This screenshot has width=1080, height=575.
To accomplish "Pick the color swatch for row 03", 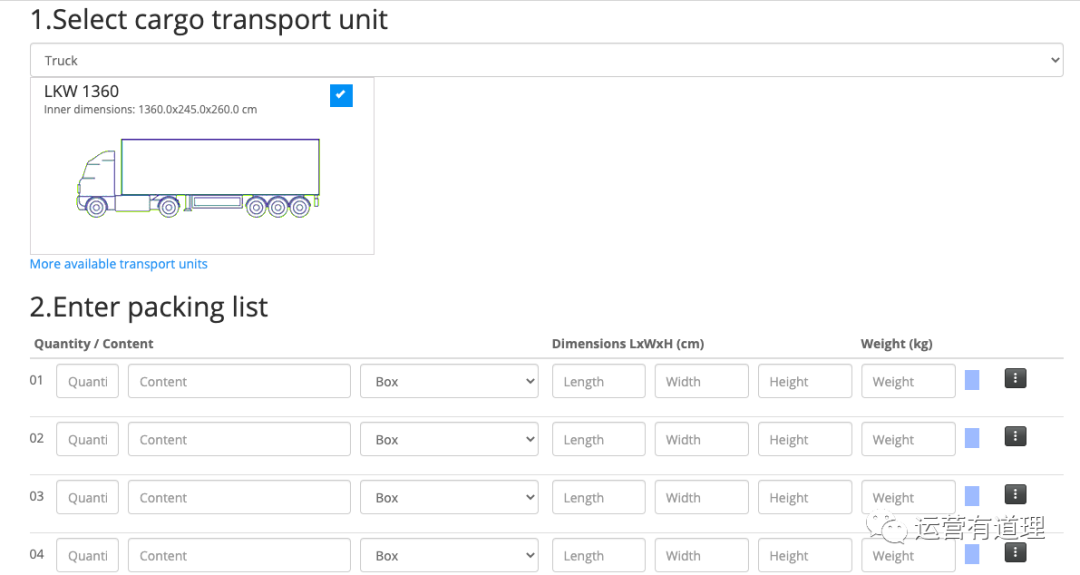I will (972, 495).
